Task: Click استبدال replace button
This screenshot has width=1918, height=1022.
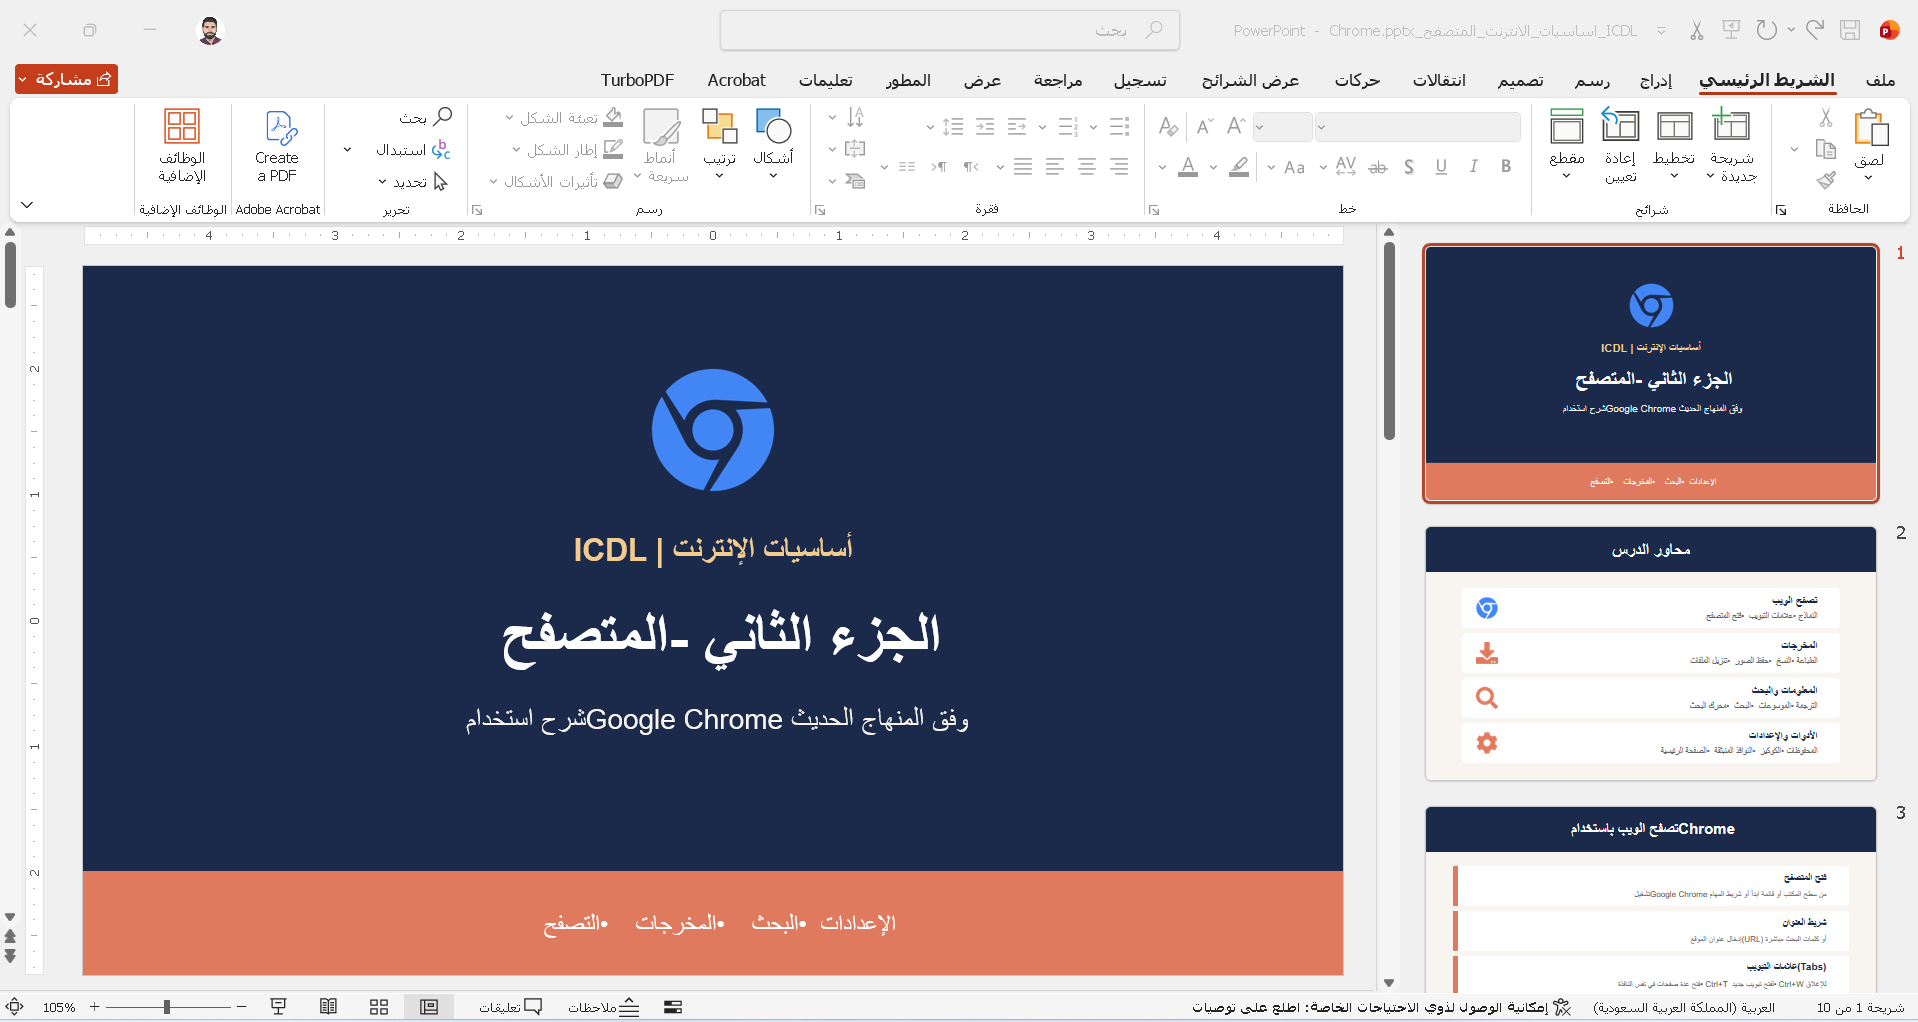Action: (x=413, y=150)
